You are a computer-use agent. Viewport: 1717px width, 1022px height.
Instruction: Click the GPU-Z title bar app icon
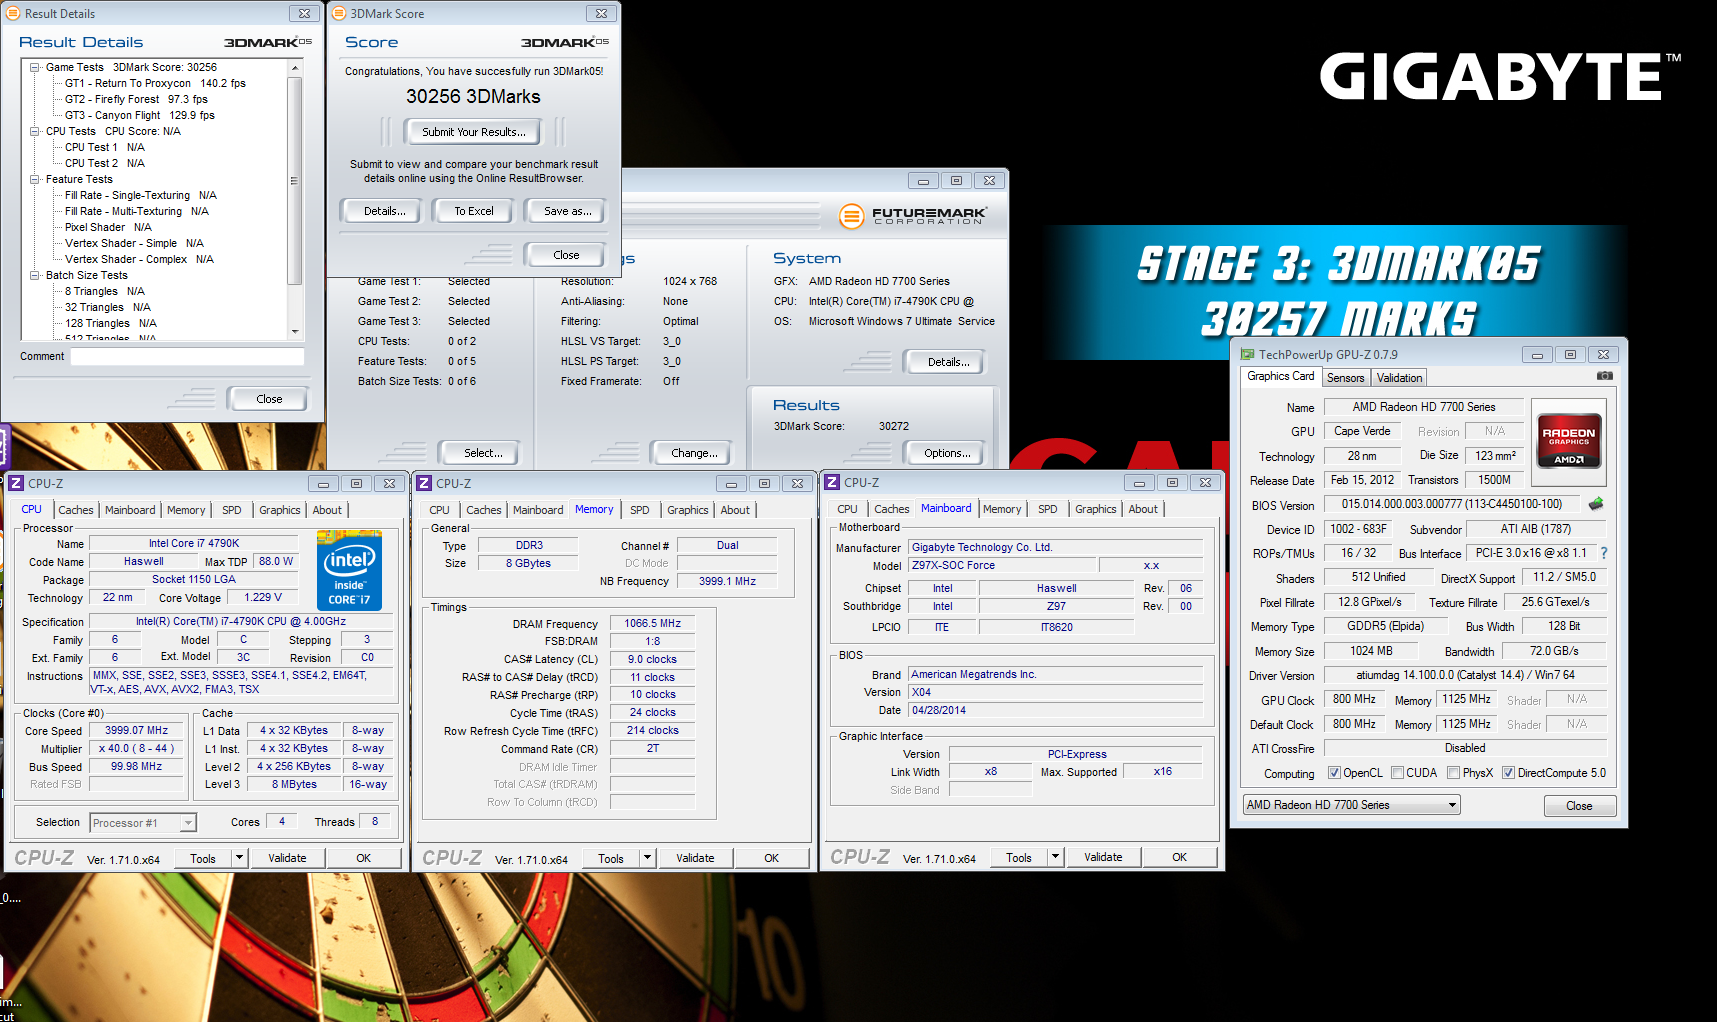1247,354
